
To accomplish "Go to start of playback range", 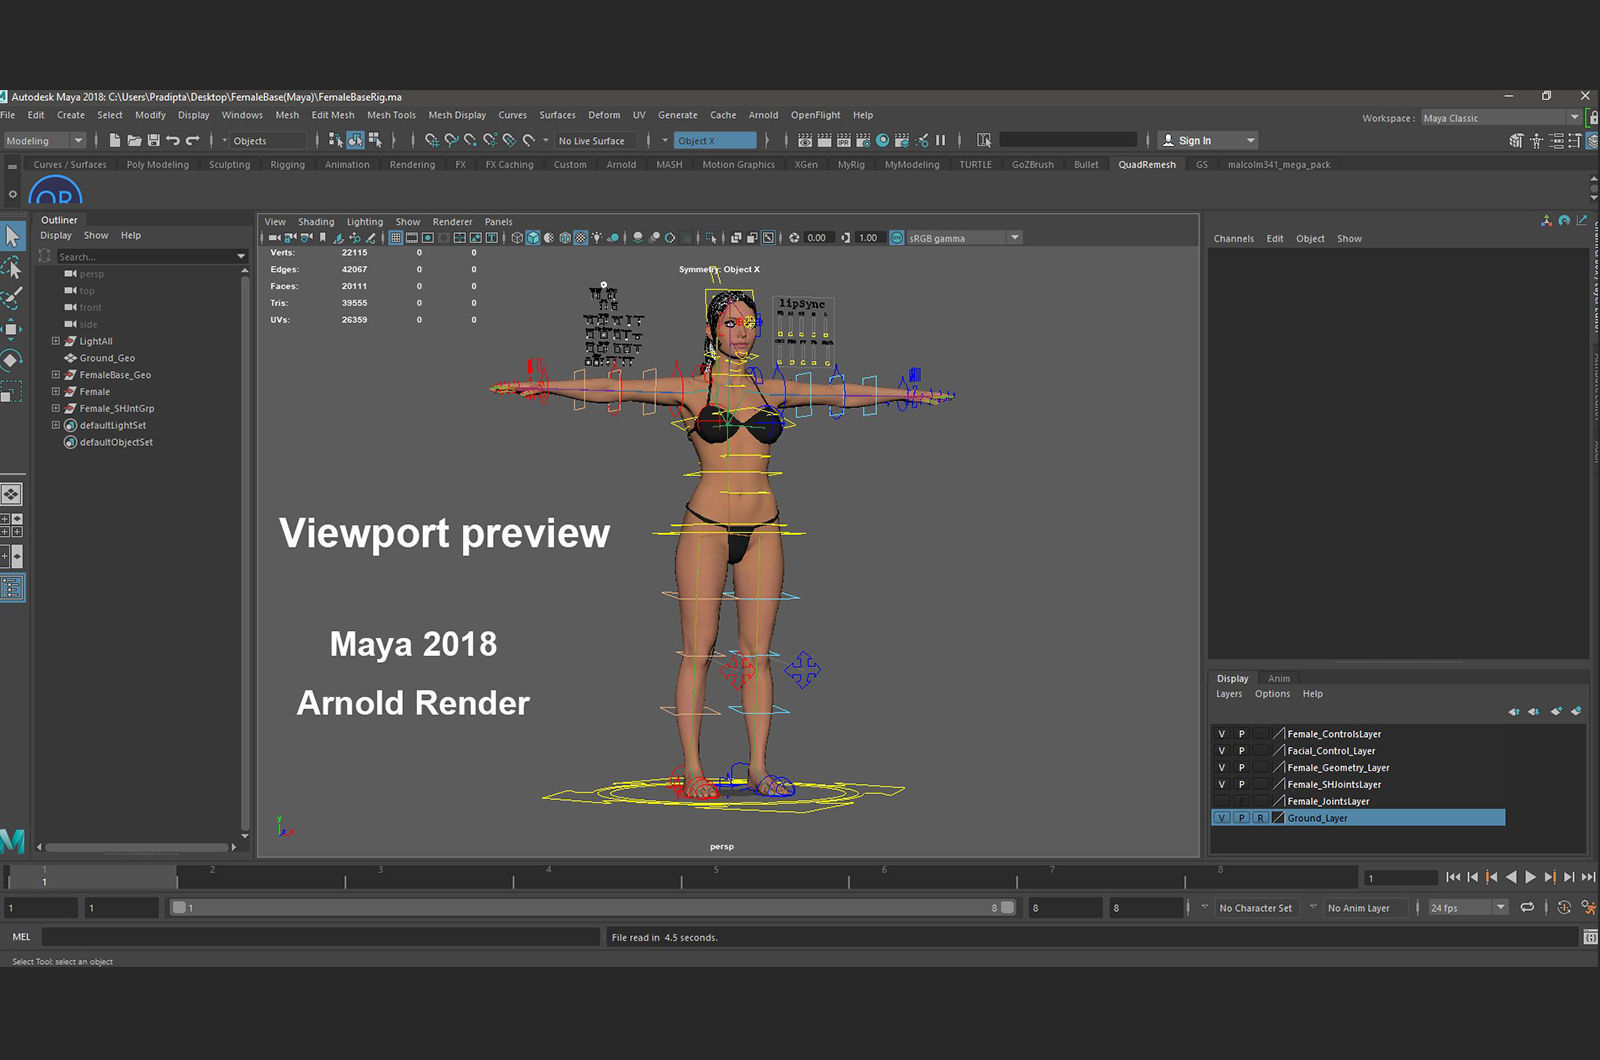I will [1453, 877].
